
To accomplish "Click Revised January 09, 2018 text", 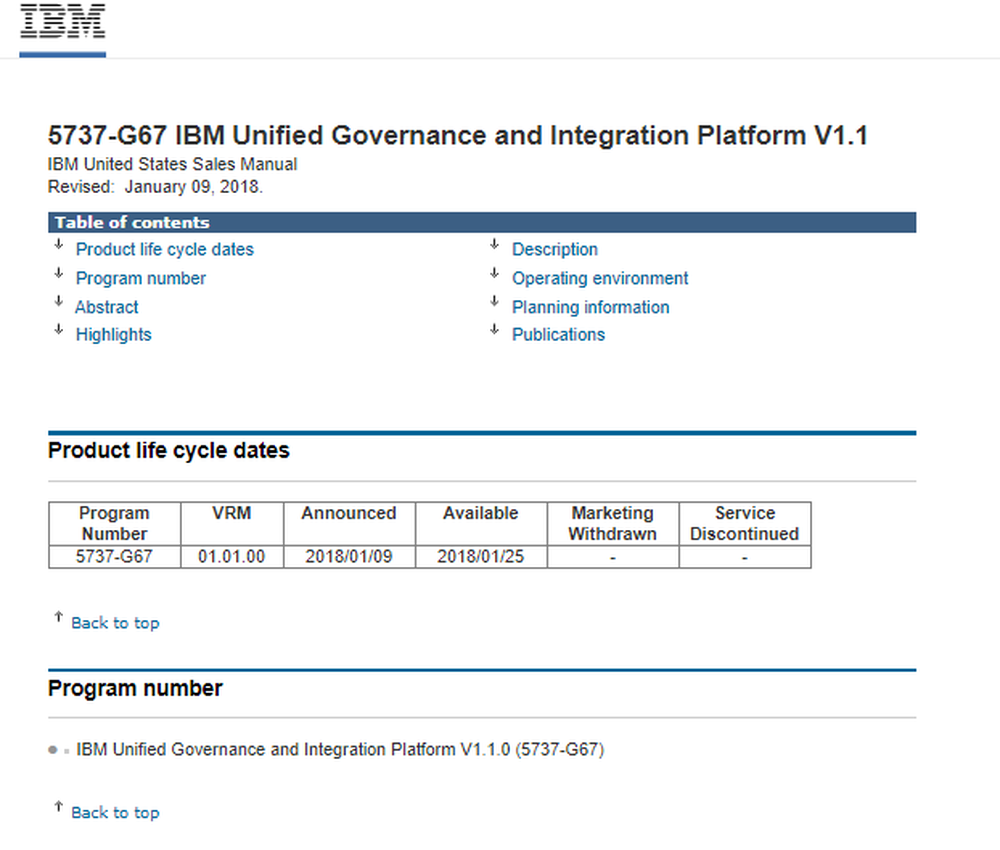I will 155,187.
